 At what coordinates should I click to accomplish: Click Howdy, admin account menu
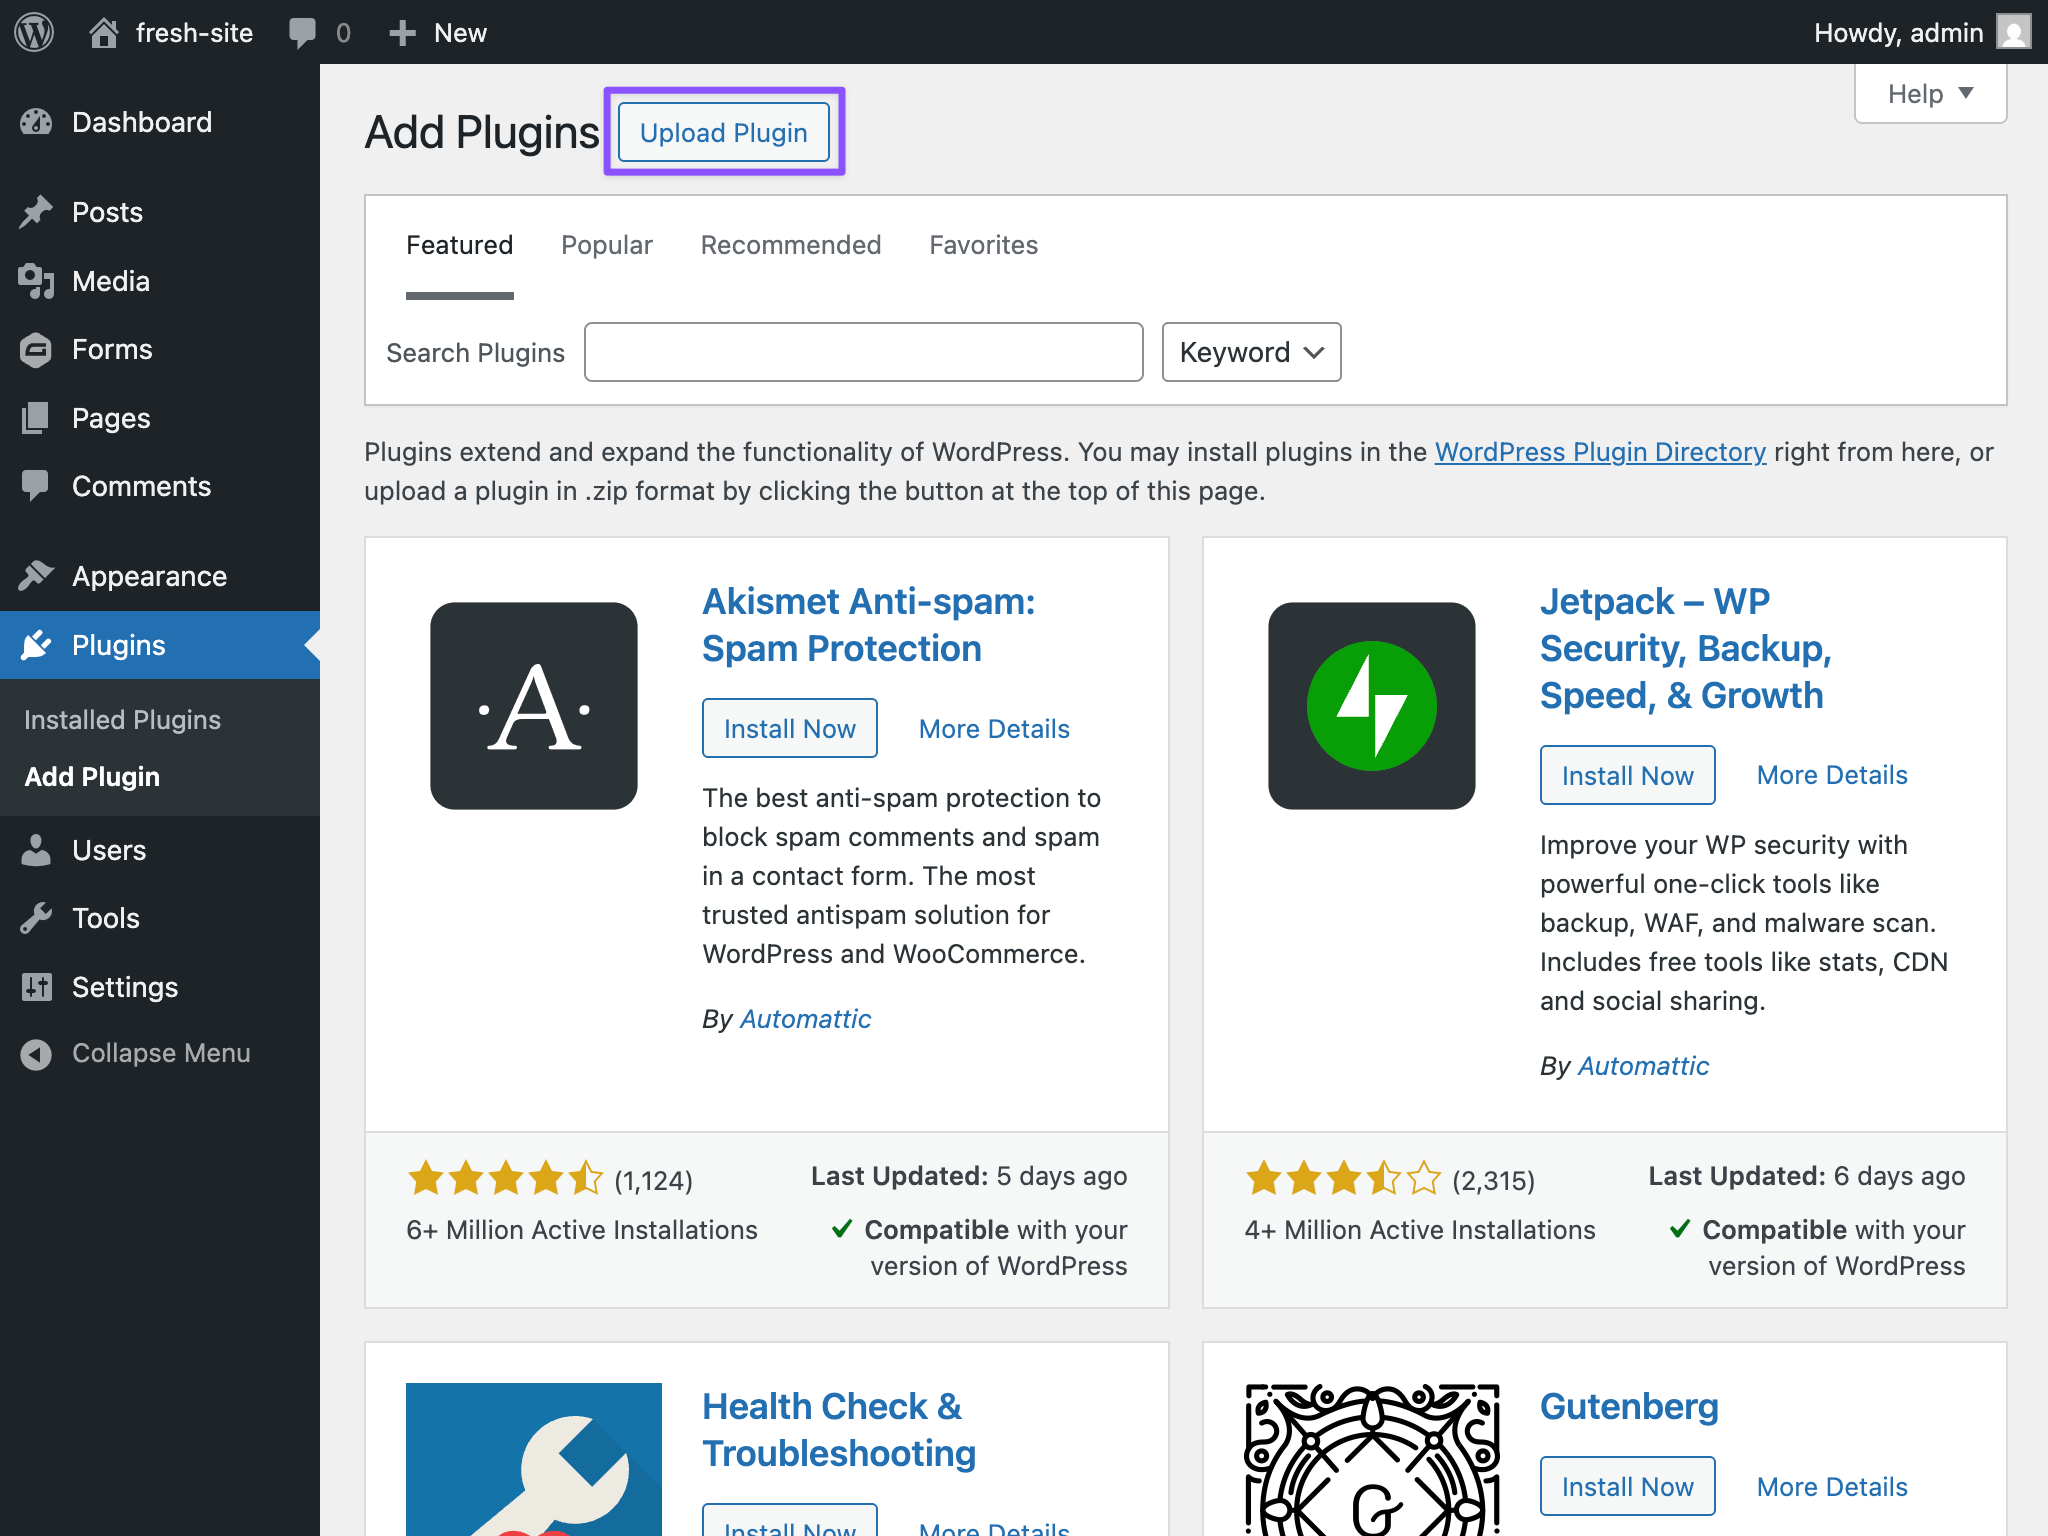point(1922,32)
